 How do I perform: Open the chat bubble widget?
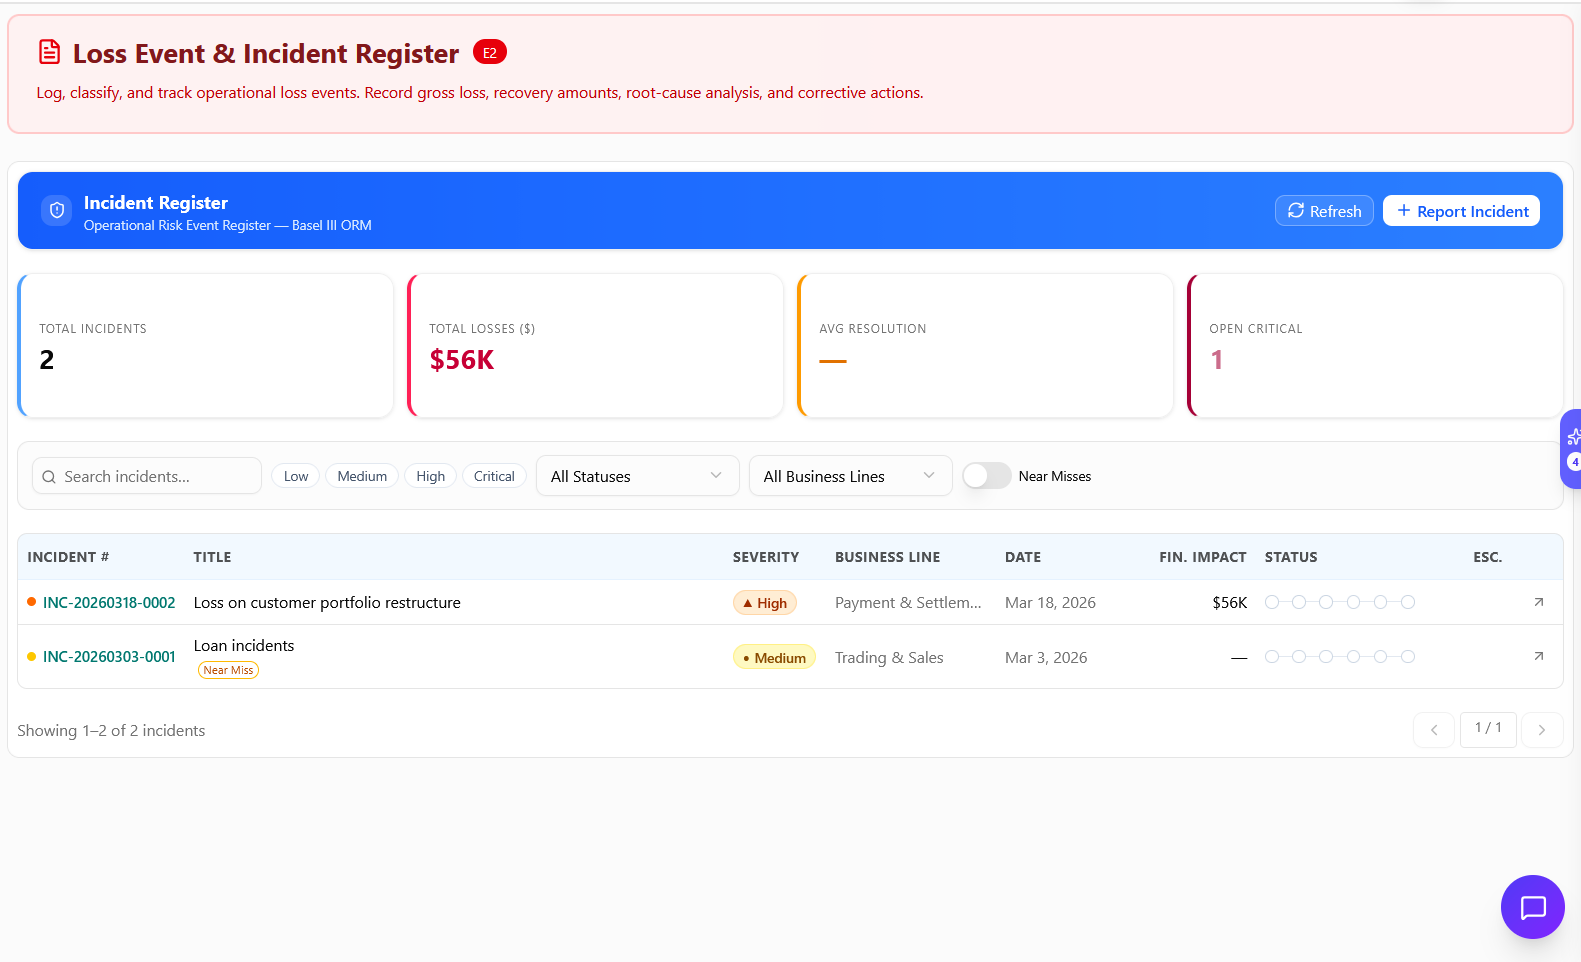(x=1532, y=907)
